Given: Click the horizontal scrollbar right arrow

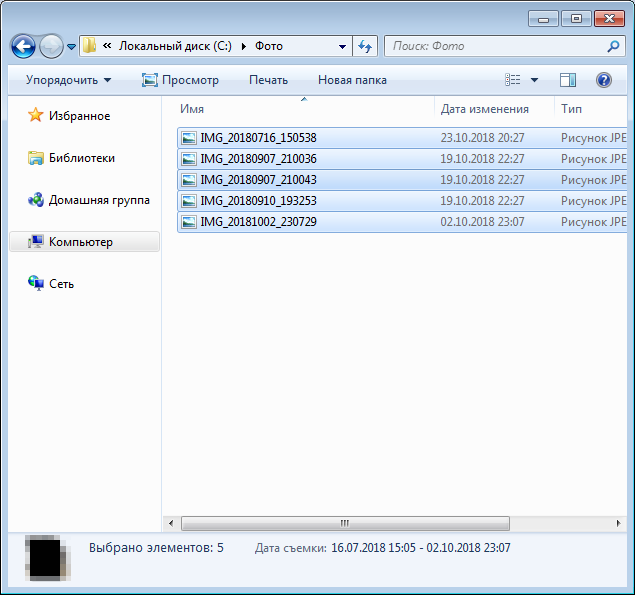Looking at the screenshot, I should [x=618, y=523].
